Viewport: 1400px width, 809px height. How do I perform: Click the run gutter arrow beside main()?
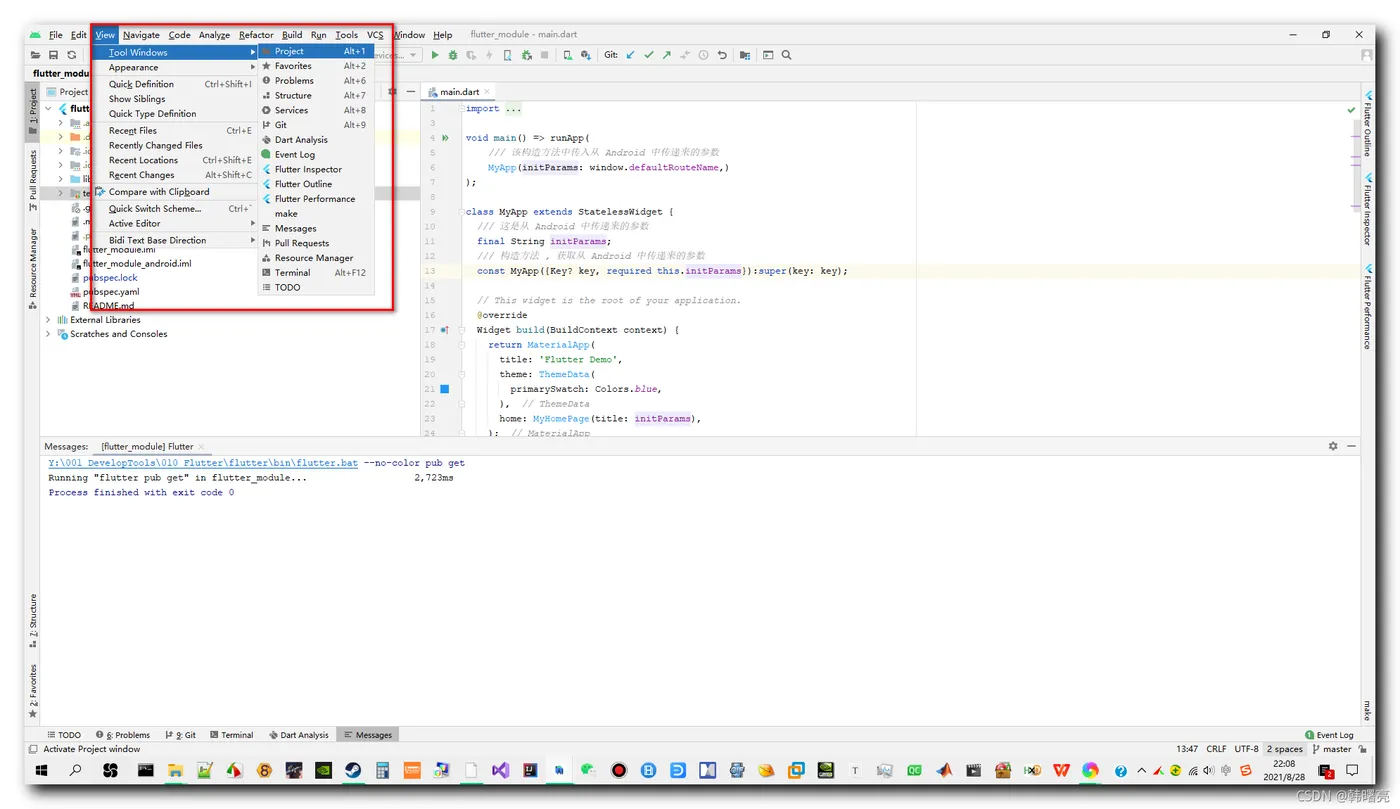tap(444, 138)
